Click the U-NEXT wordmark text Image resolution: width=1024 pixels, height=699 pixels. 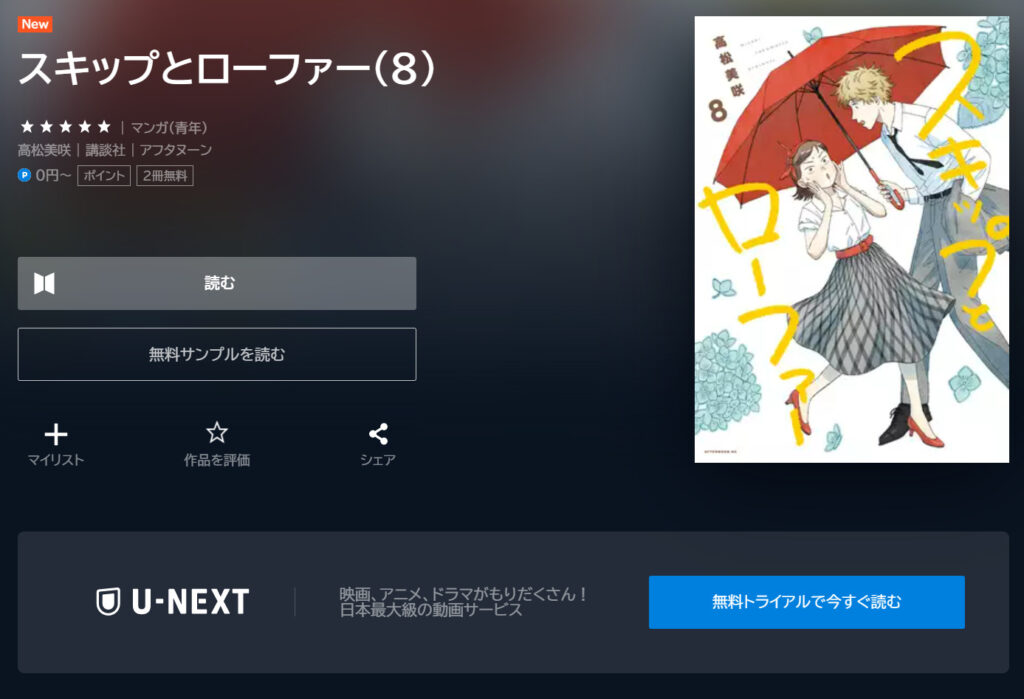pyautogui.click(x=191, y=602)
